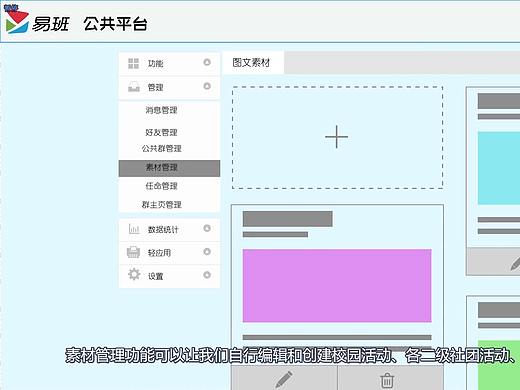This screenshot has width=520, height=390.
Task: Click the pencil edit icon under pink card
Action: [284, 379]
